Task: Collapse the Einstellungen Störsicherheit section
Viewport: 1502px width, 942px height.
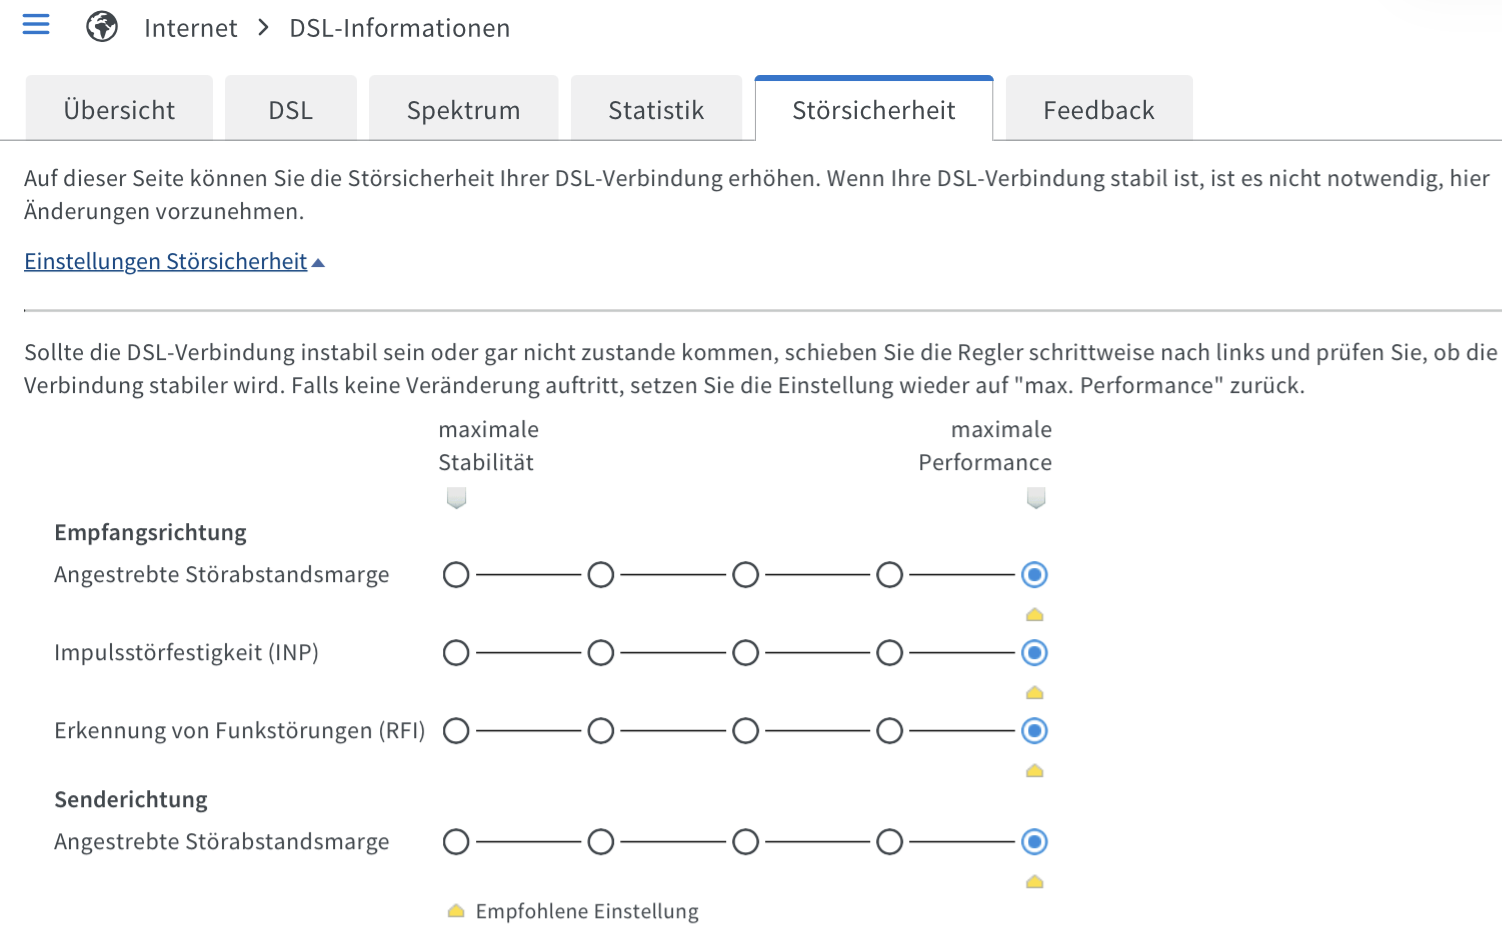Action: pyautogui.click(x=166, y=261)
